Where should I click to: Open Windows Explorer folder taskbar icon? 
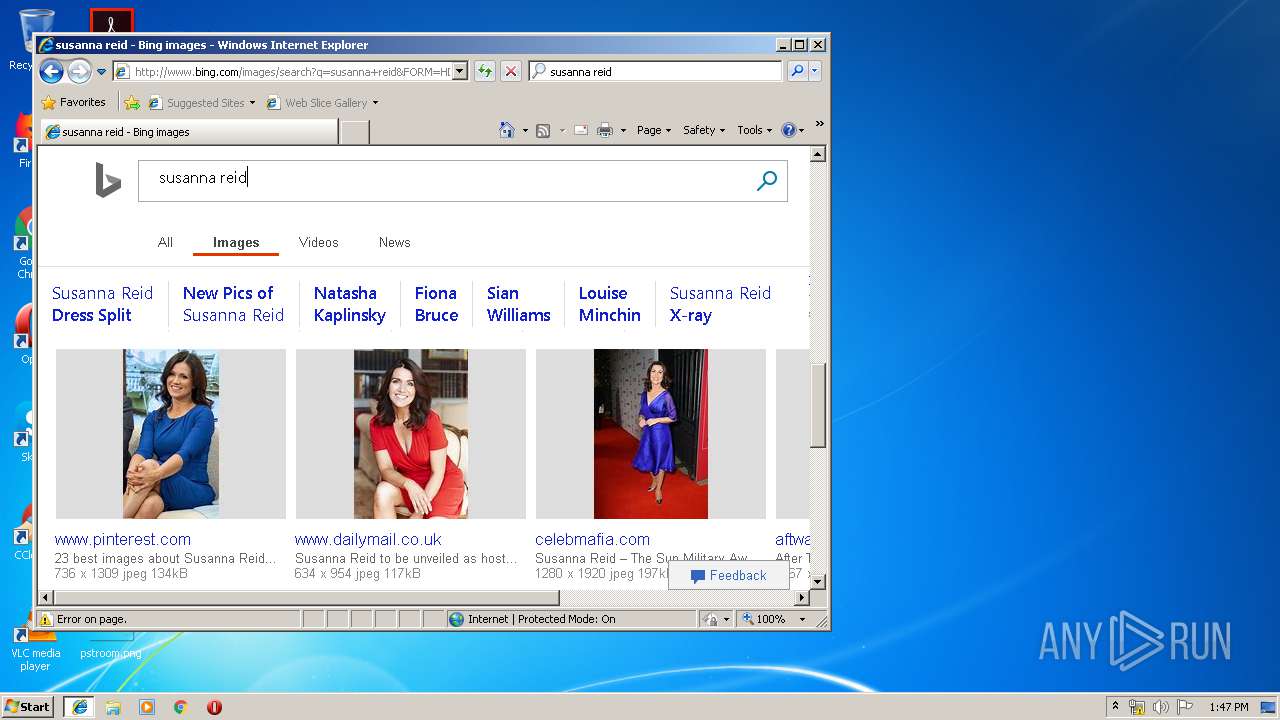[113, 707]
